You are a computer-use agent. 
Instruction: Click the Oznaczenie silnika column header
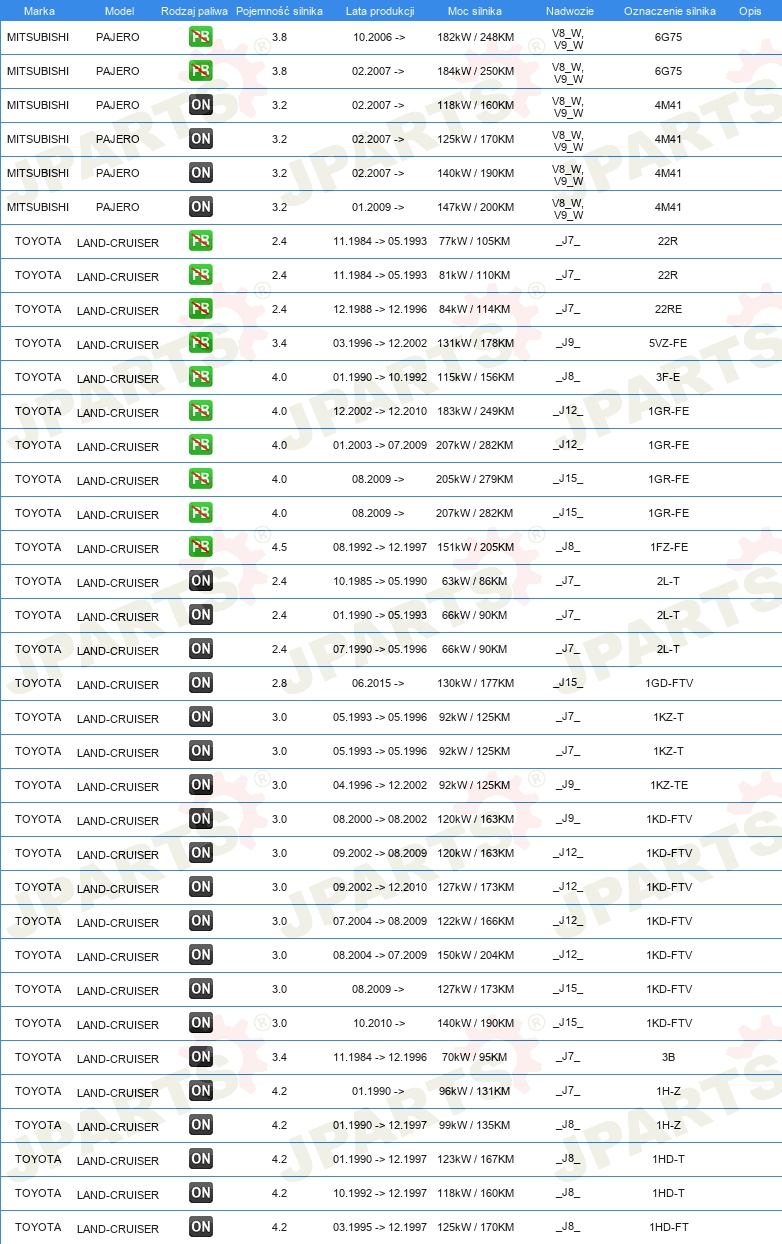tap(670, 11)
